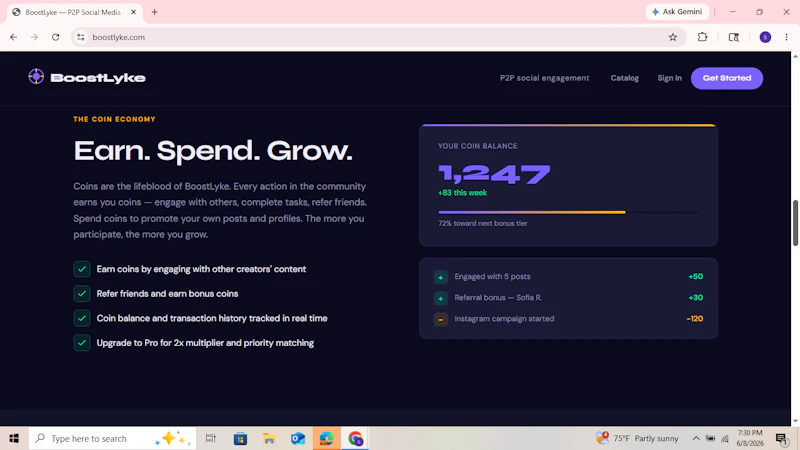Open the notifications center icon
Viewport: 800px width, 450px height.
[x=781, y=438]
